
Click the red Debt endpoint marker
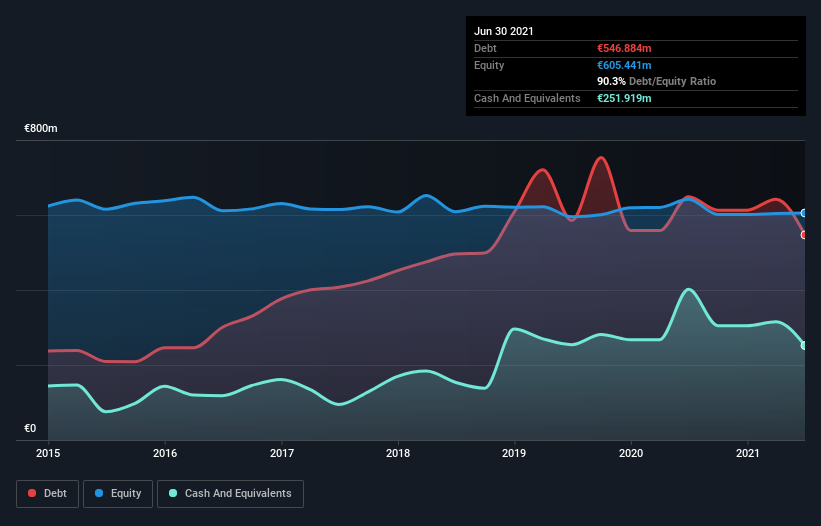point(804,235)
